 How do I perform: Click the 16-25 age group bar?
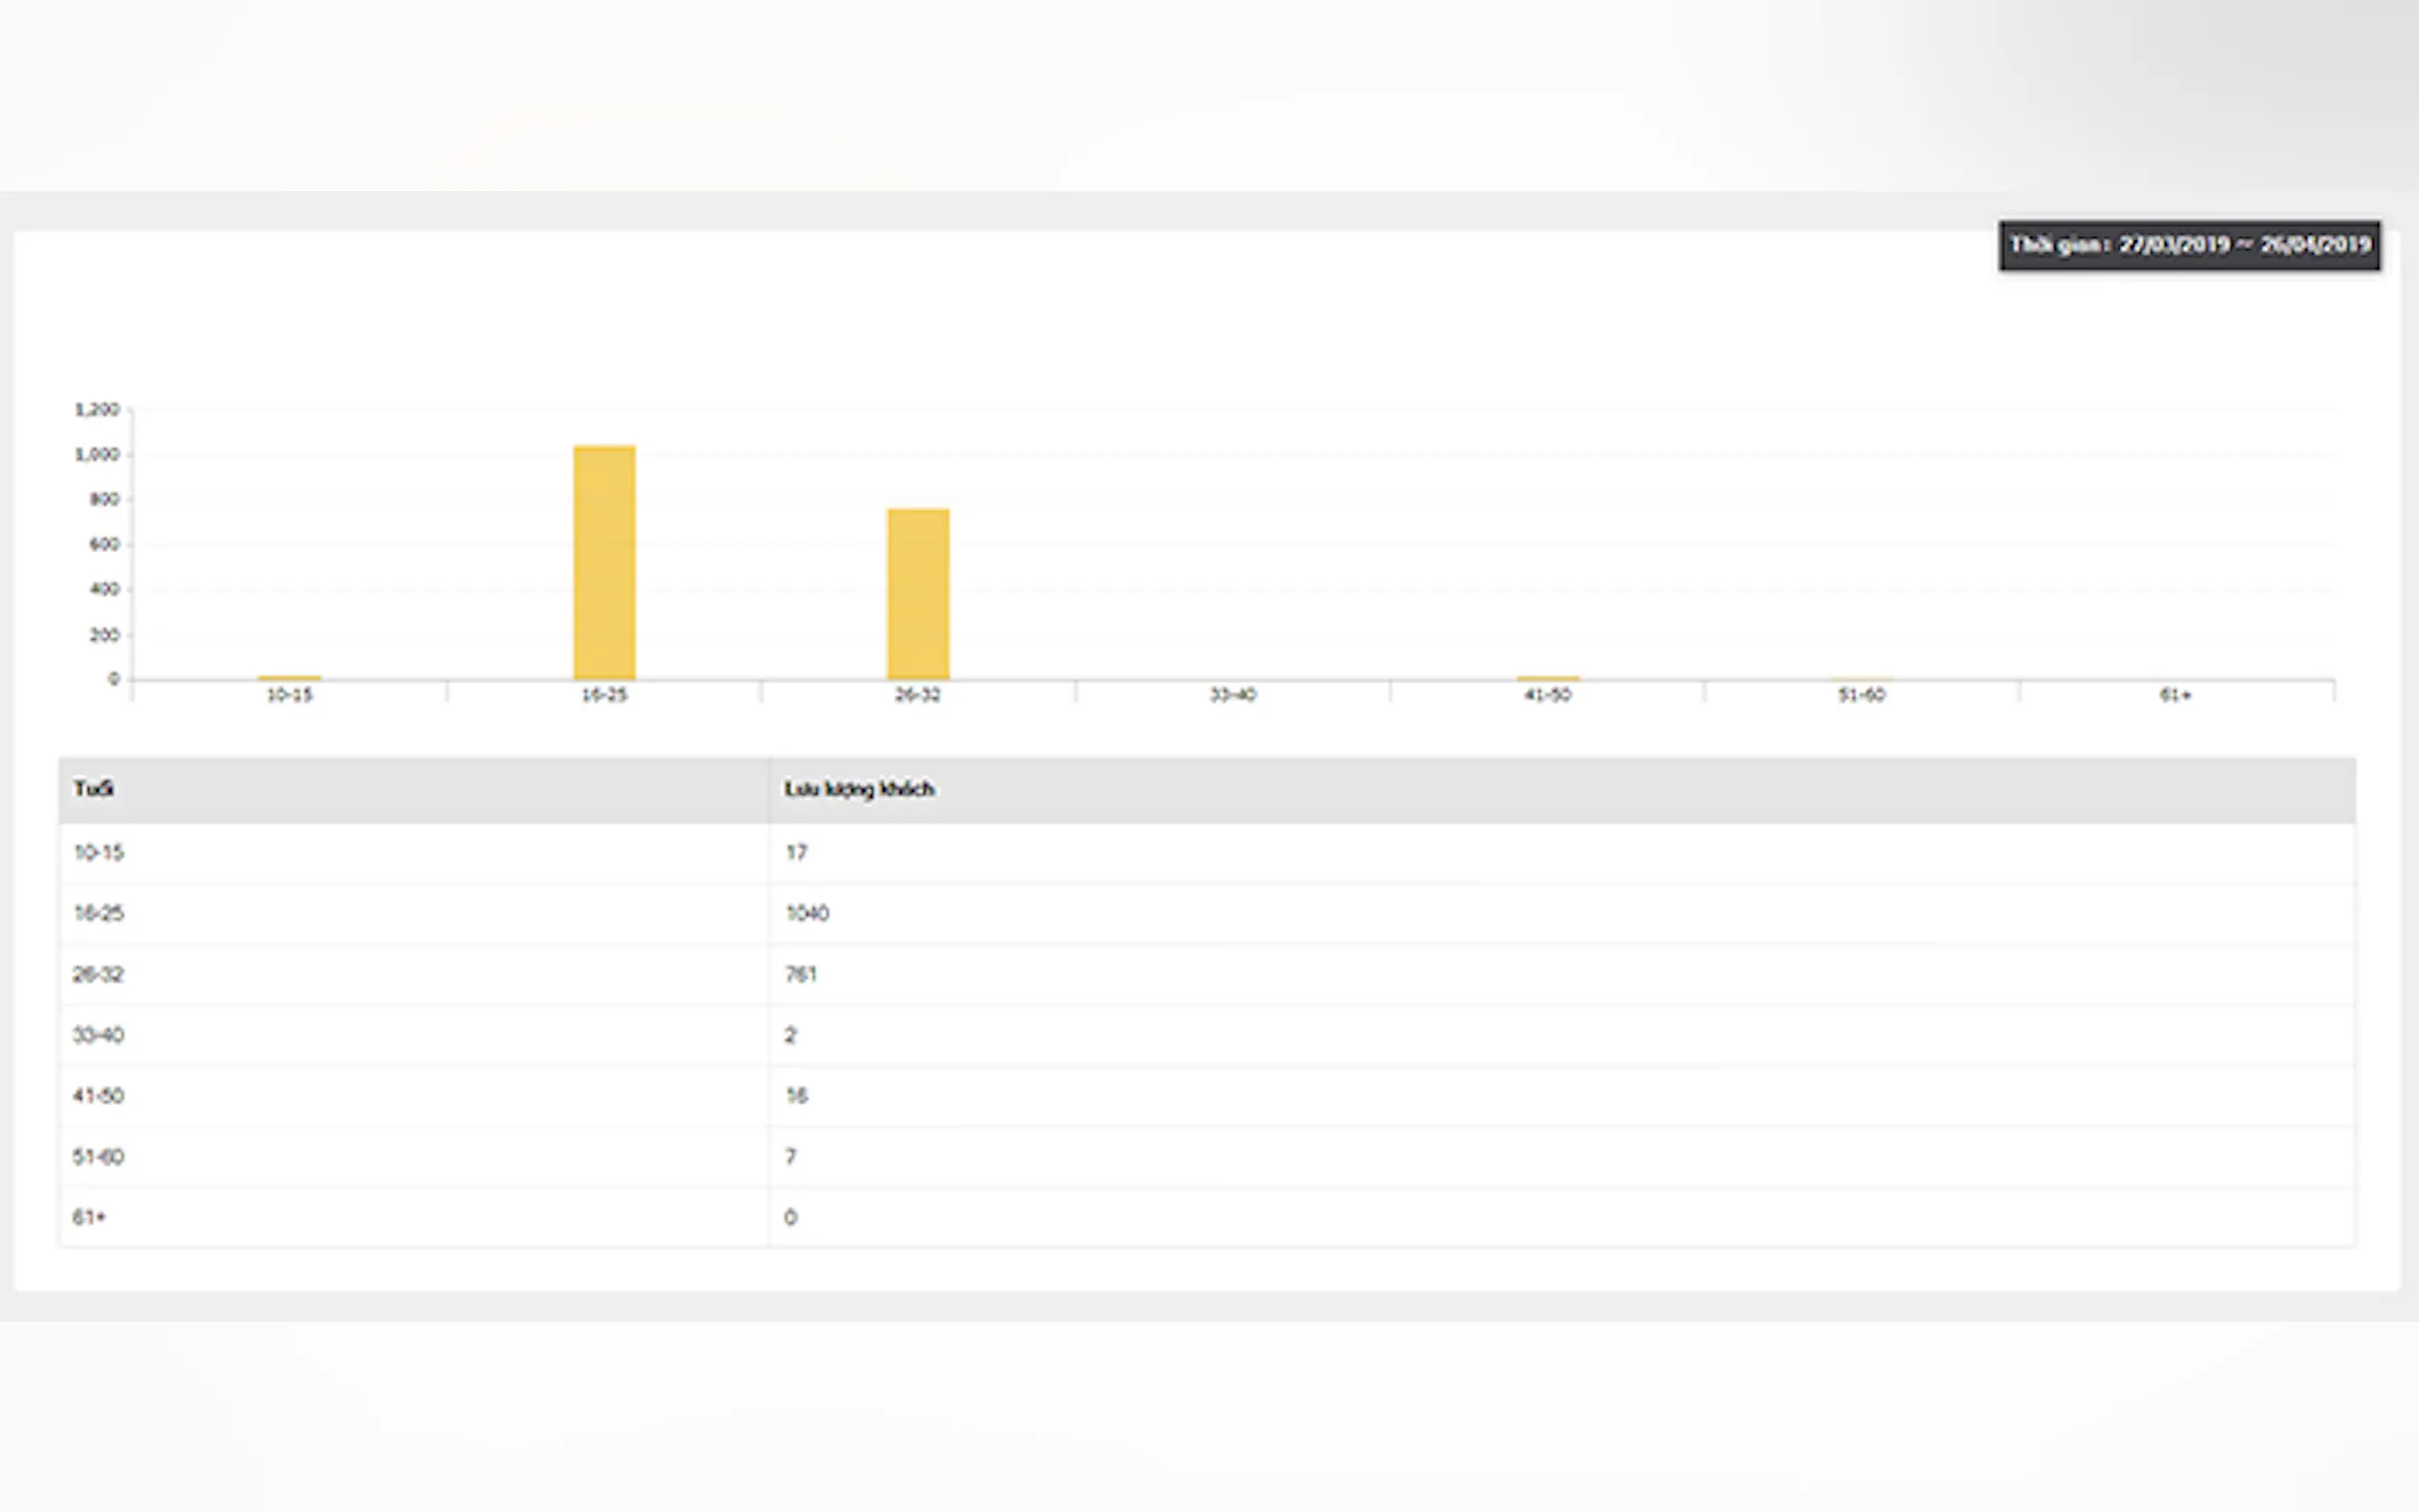coord(604,562)
